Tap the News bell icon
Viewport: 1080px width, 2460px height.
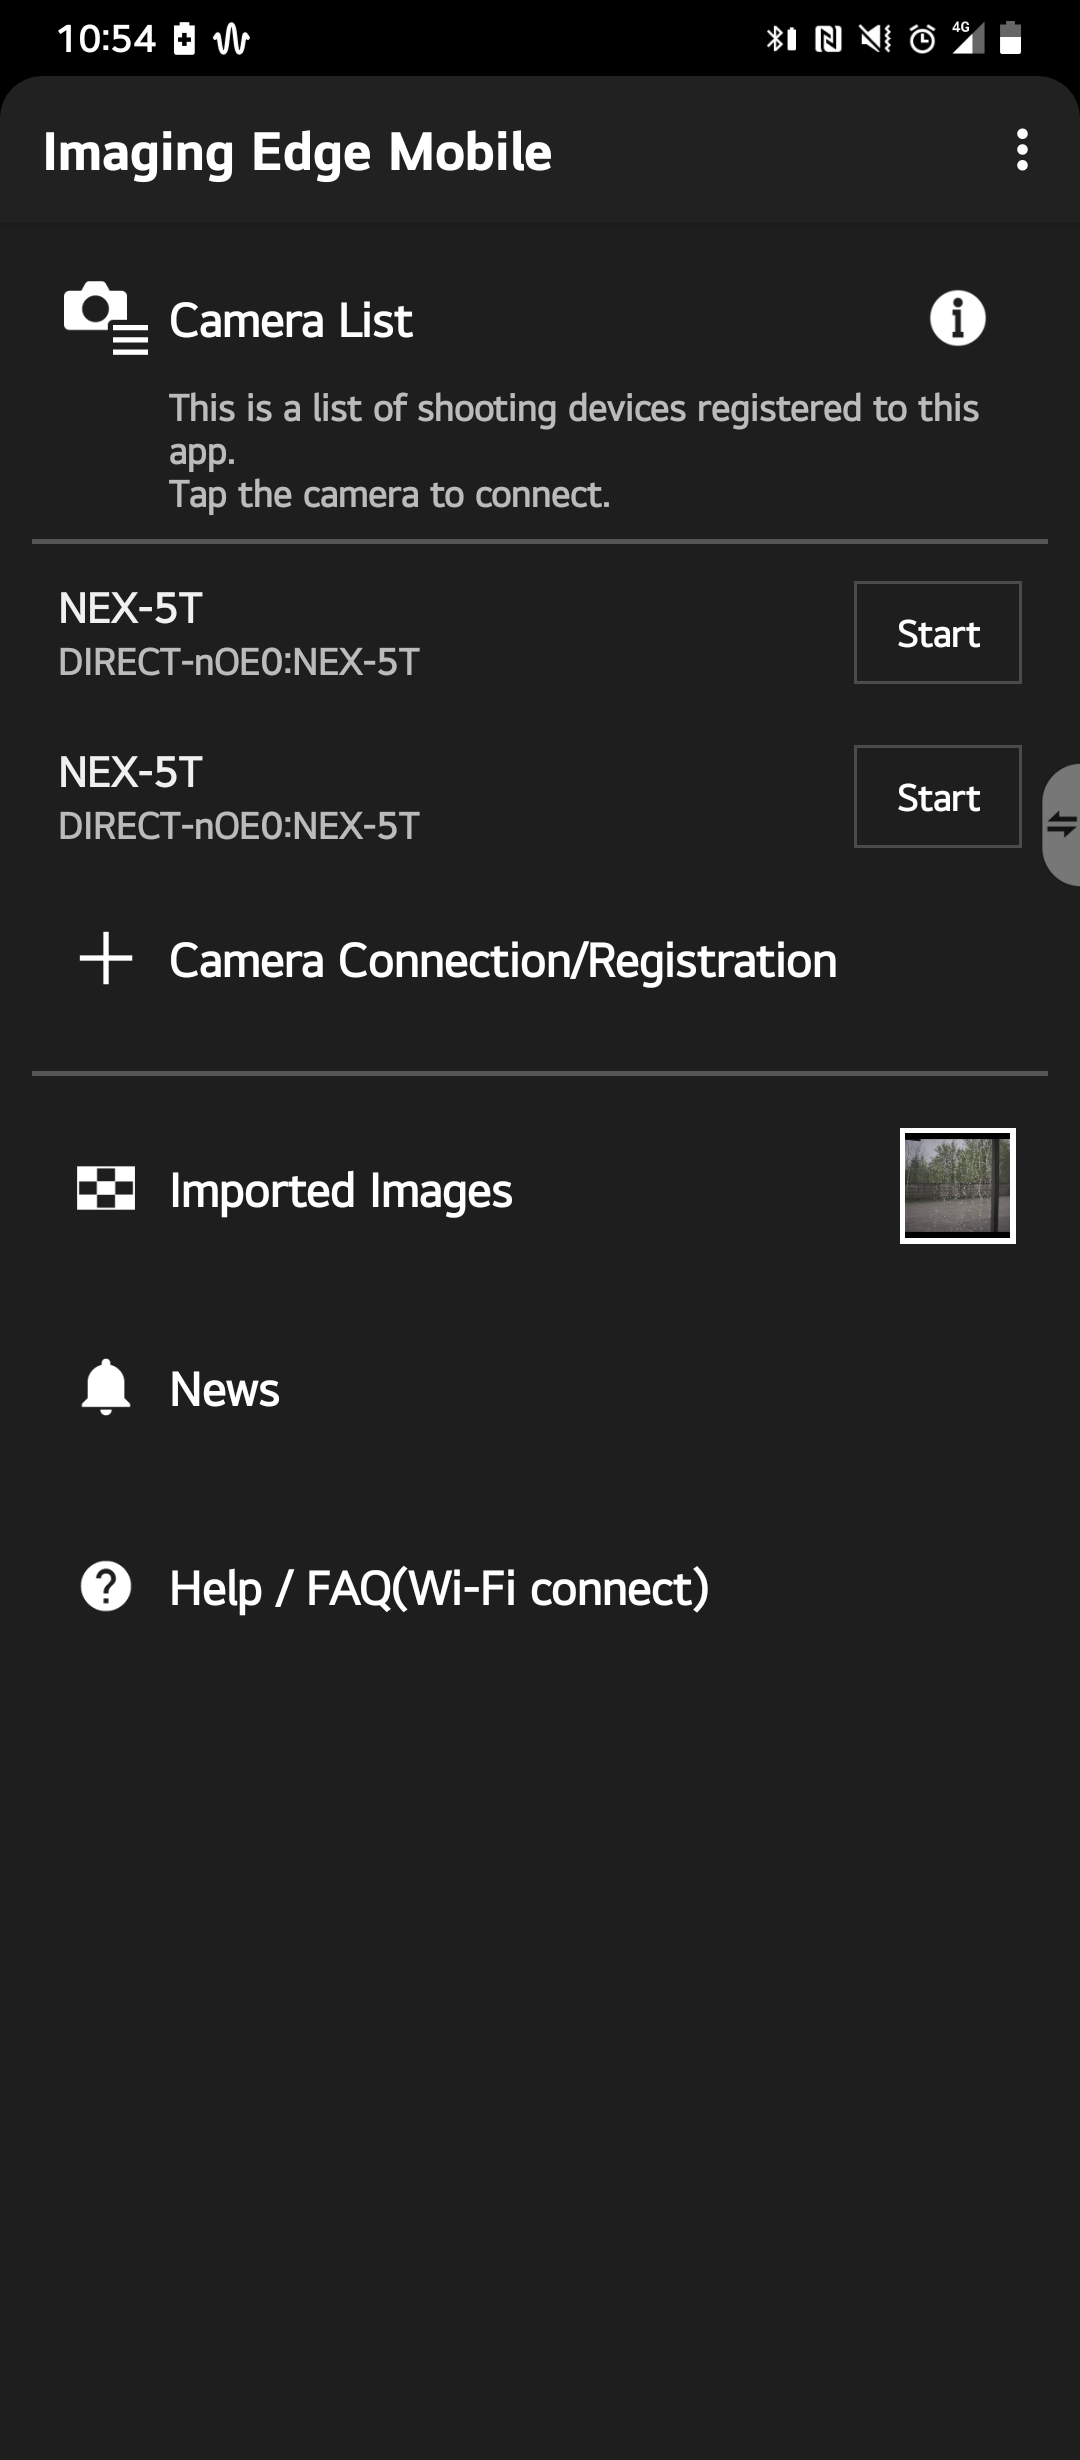pyautogui.click(x=106, y=1388)
